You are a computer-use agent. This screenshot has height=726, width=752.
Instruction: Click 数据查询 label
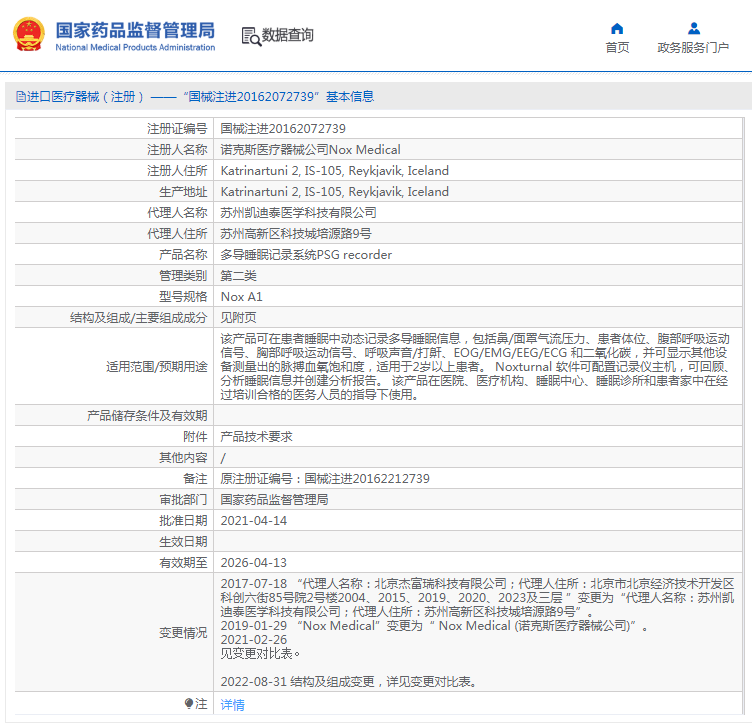[287, 35]
